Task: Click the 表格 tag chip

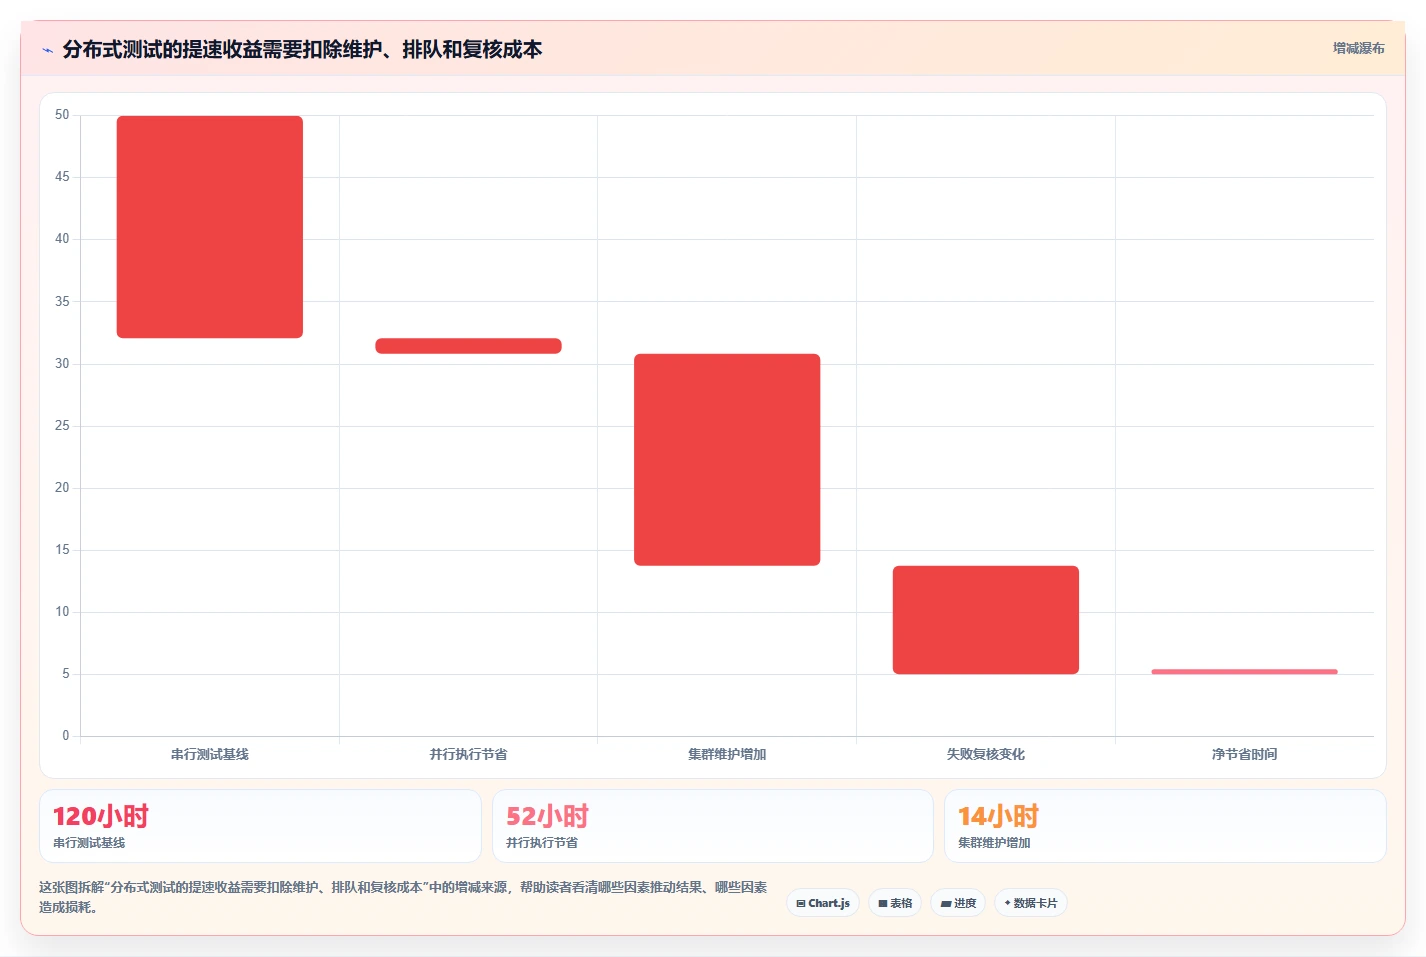Action: tap(895, 903)
